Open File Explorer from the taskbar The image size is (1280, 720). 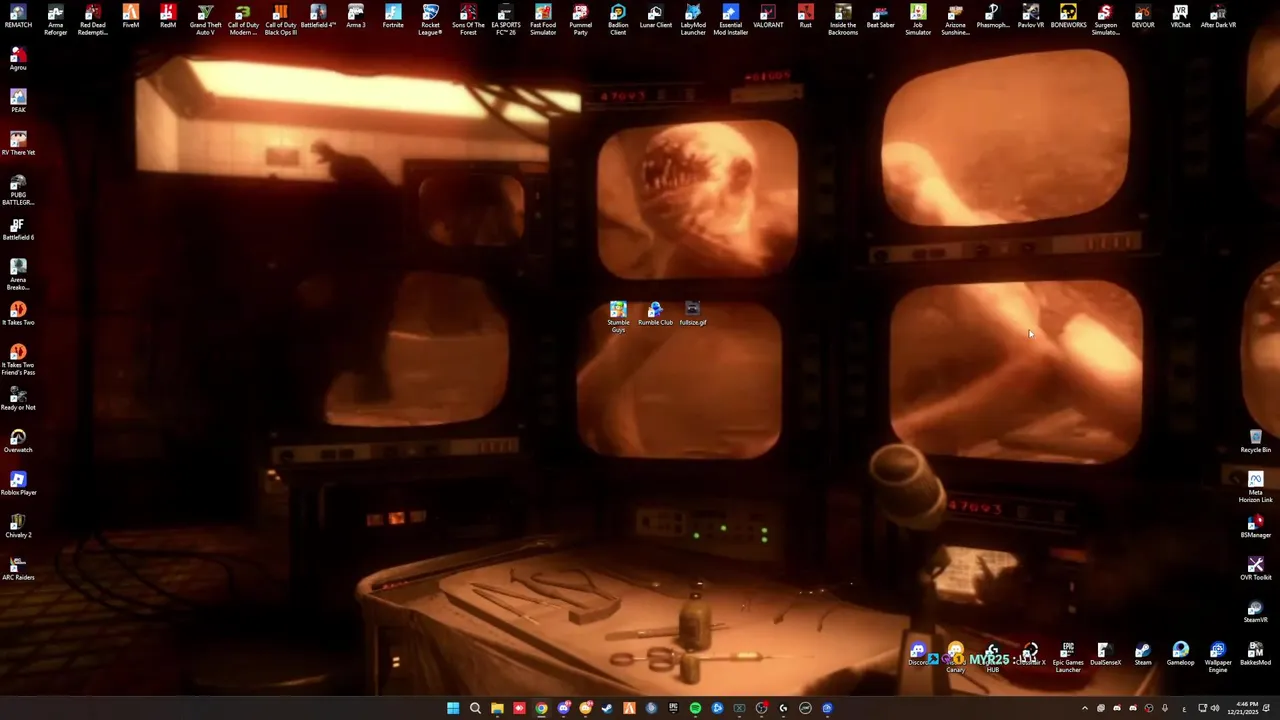pos(497,708)
